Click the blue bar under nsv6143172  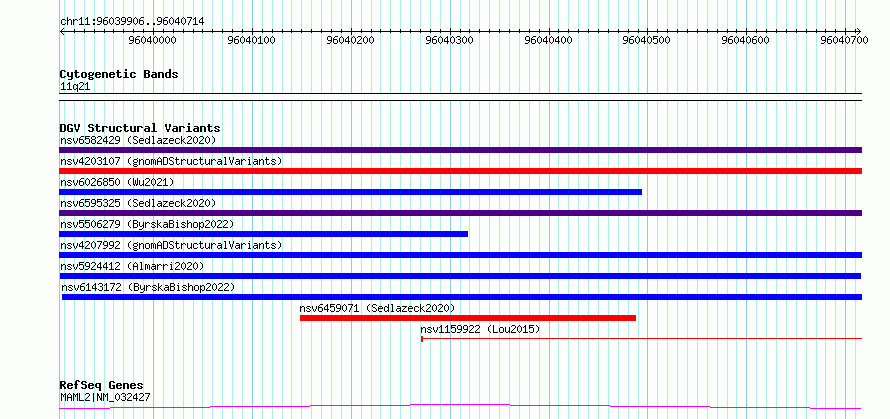click(462, 297)
